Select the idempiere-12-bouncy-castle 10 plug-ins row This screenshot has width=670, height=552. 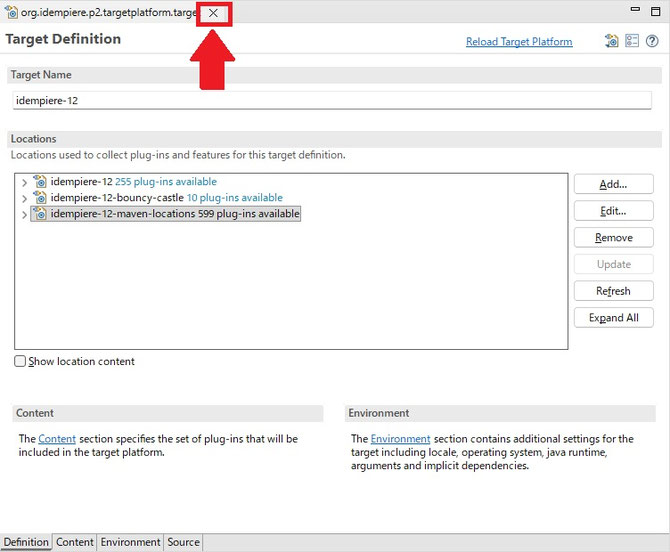pos(167,197)
